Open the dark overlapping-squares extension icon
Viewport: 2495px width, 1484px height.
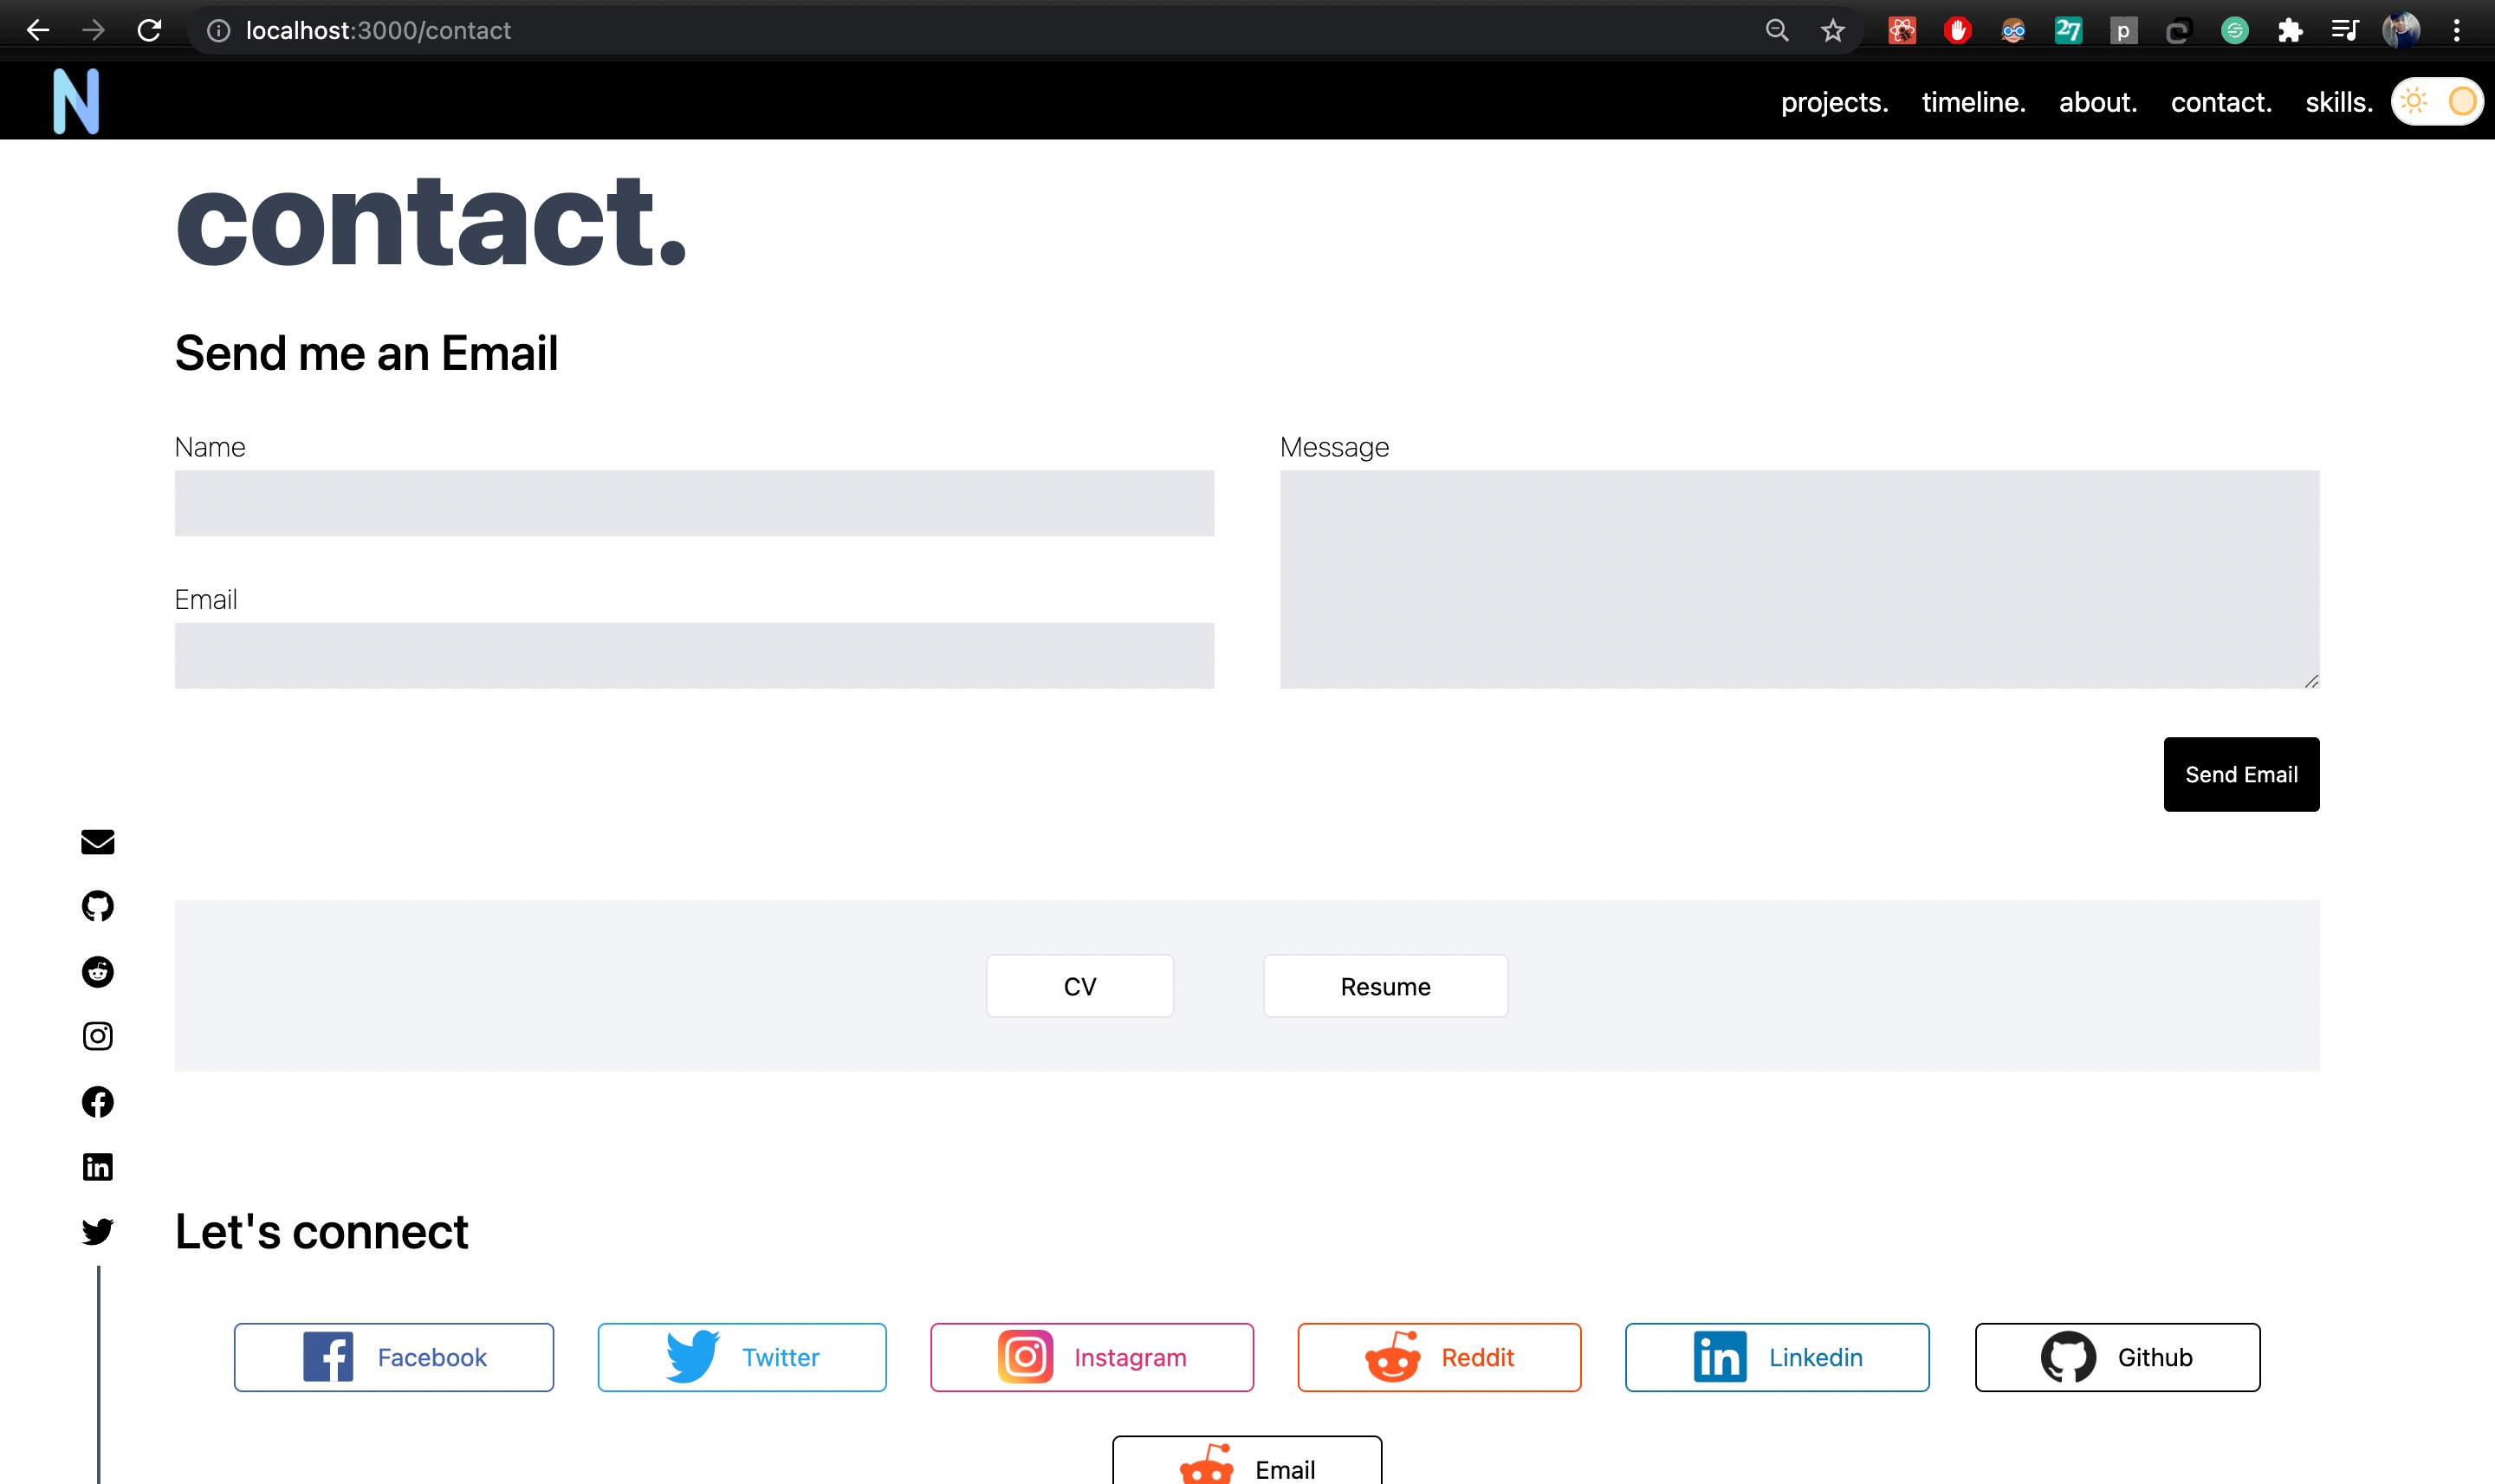point(2178,31)
